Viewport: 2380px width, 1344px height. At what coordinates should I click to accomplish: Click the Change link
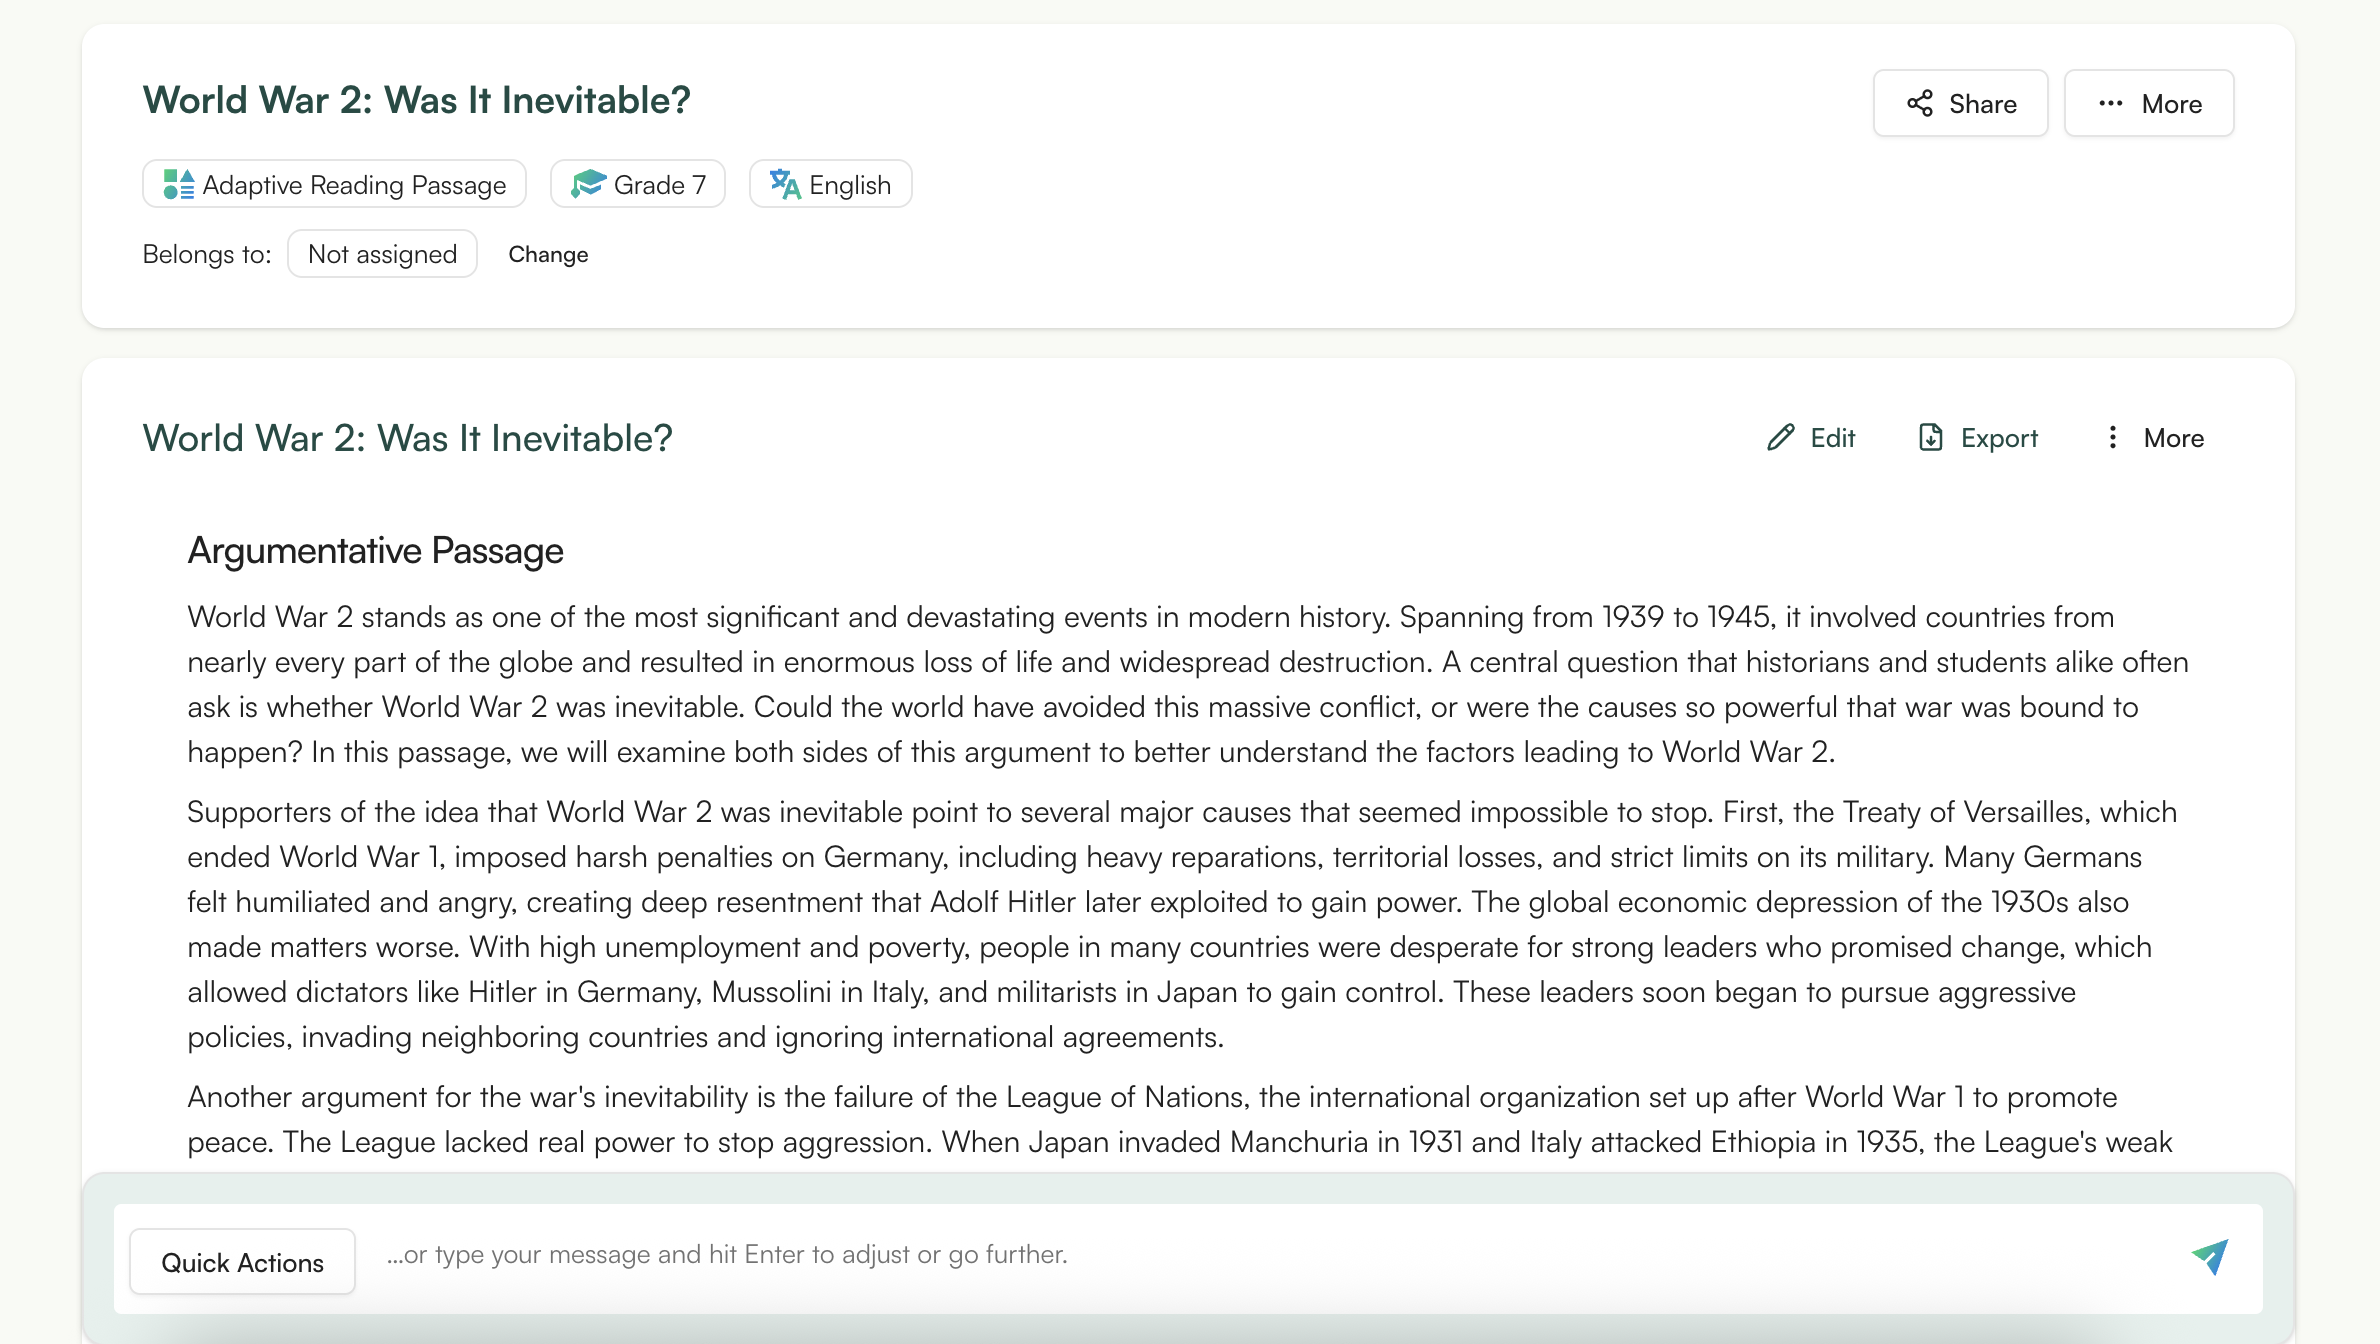tap(548, 254)
